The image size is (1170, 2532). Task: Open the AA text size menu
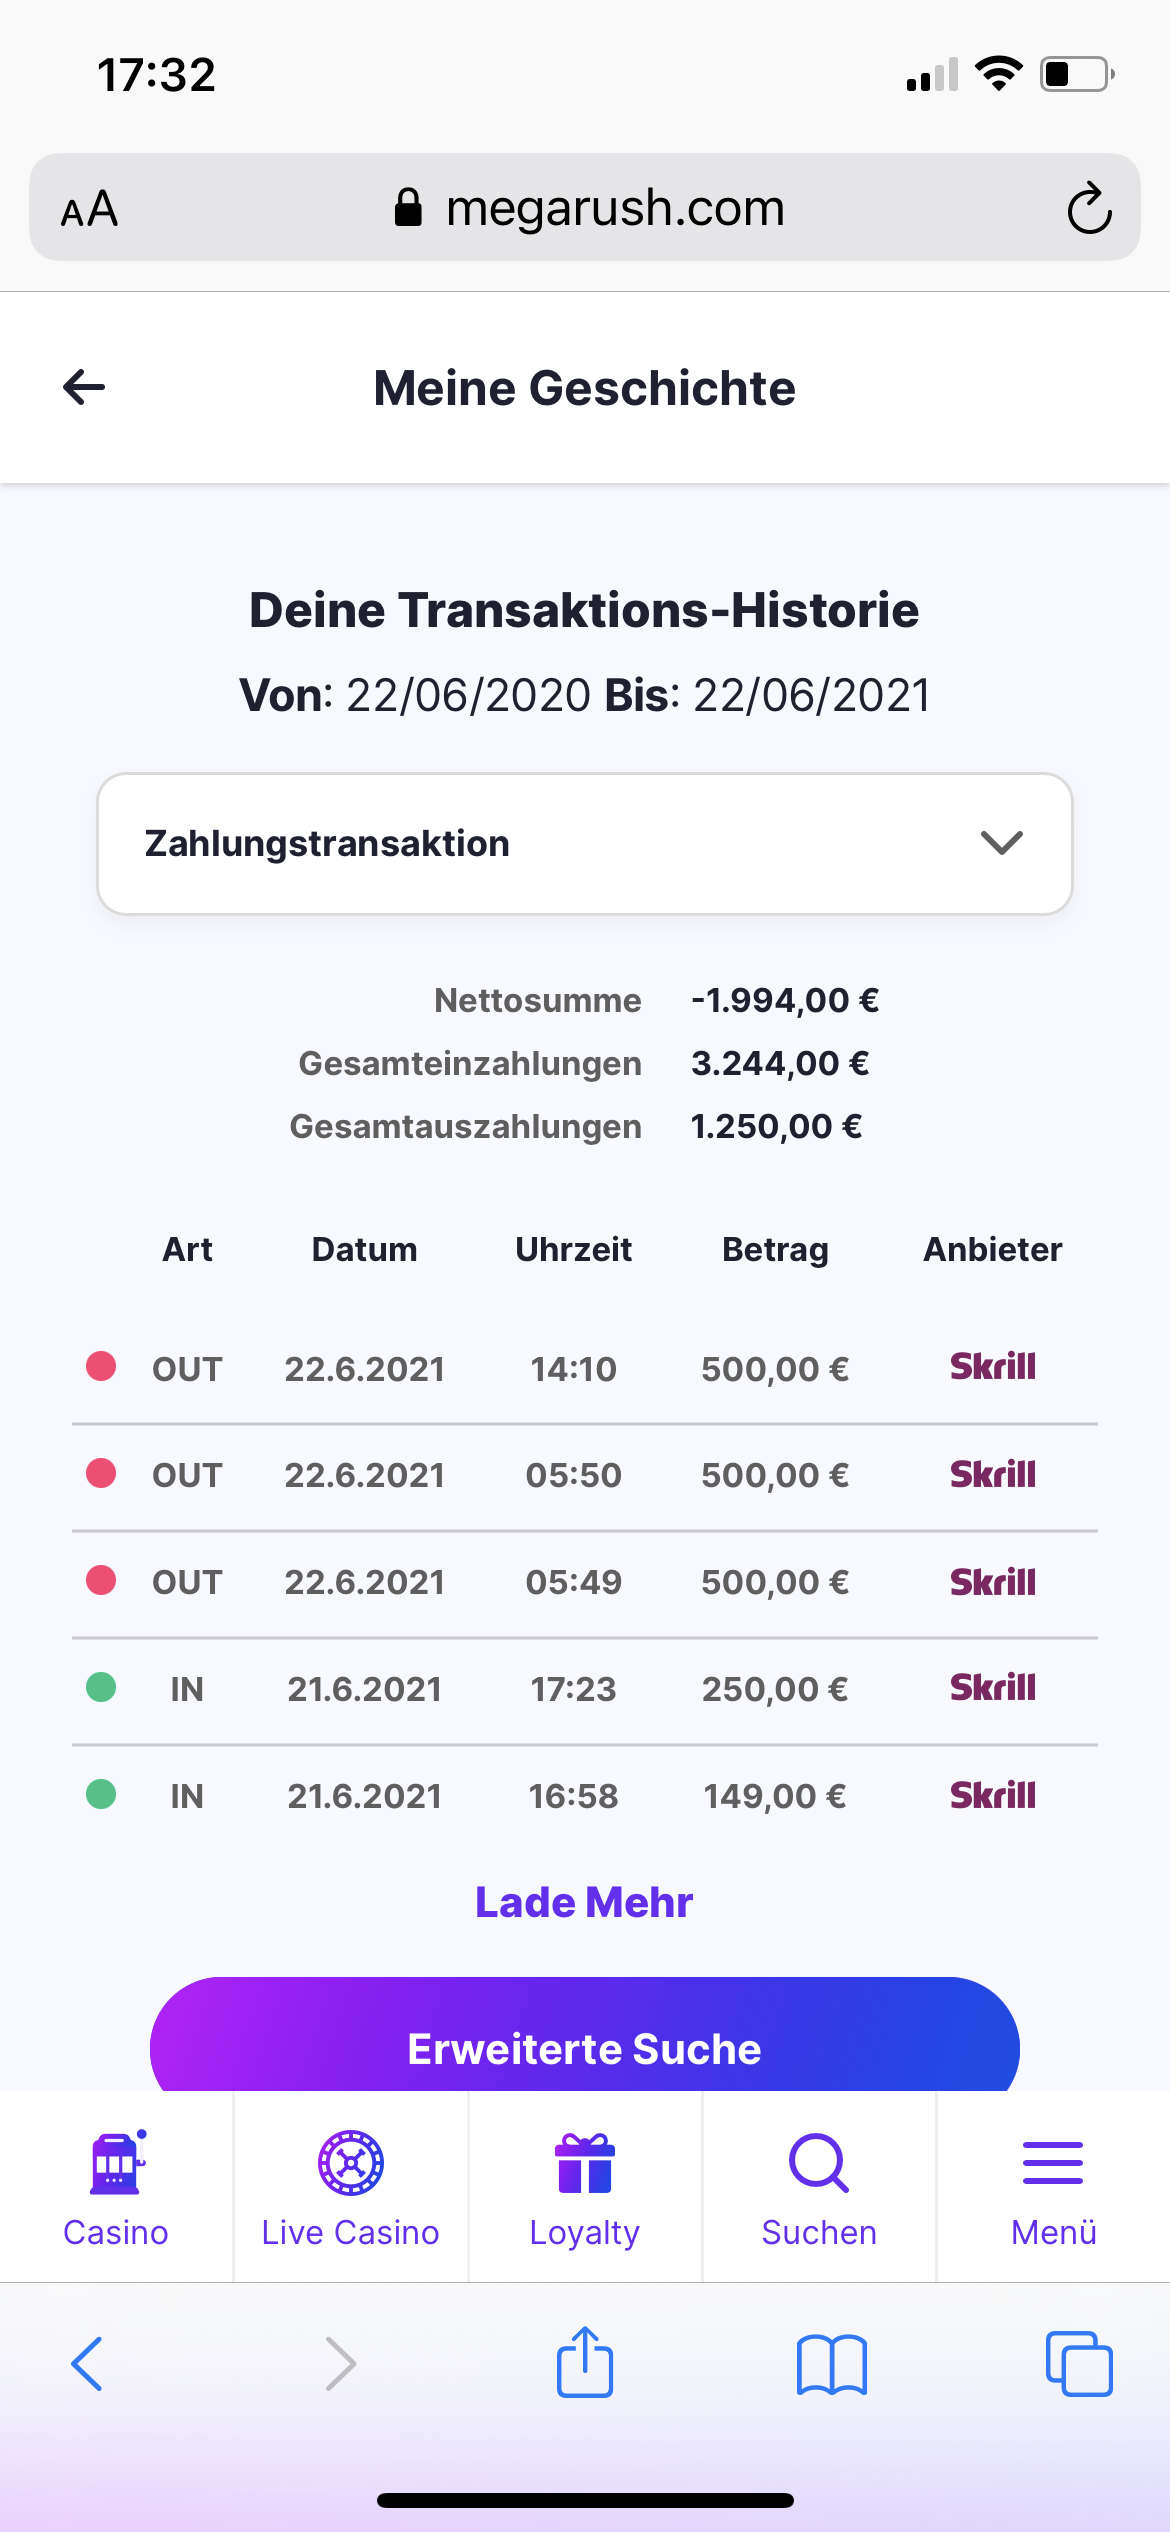click(x=90, y=209)
